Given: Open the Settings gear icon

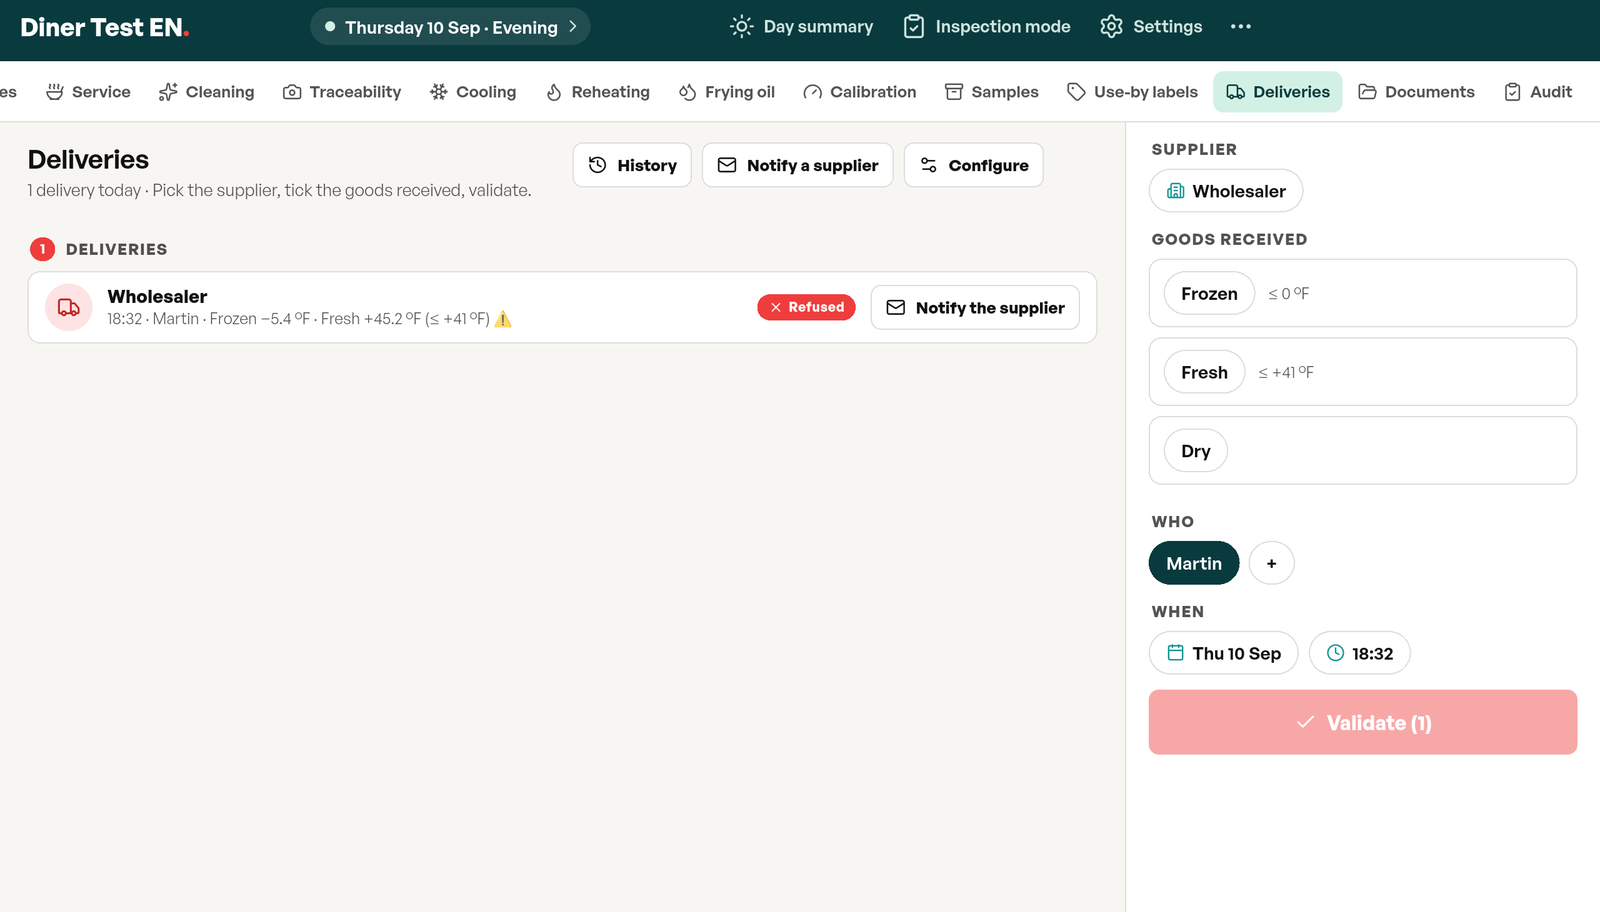Looking at the screenshot, I should tap(1111, 27).
